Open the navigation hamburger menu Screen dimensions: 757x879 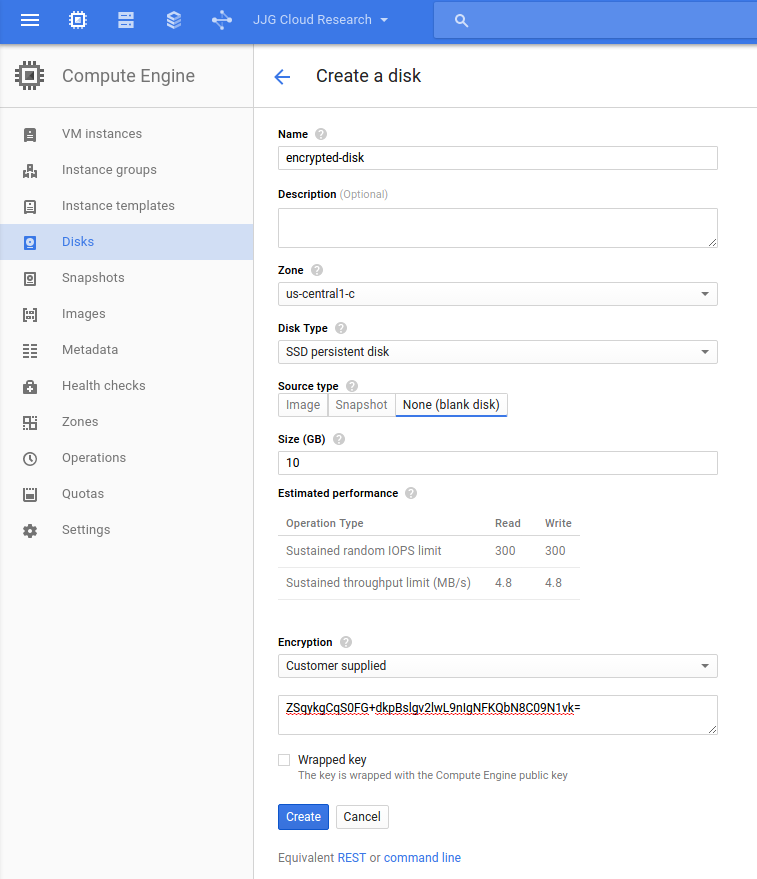(x=29, y=19)
